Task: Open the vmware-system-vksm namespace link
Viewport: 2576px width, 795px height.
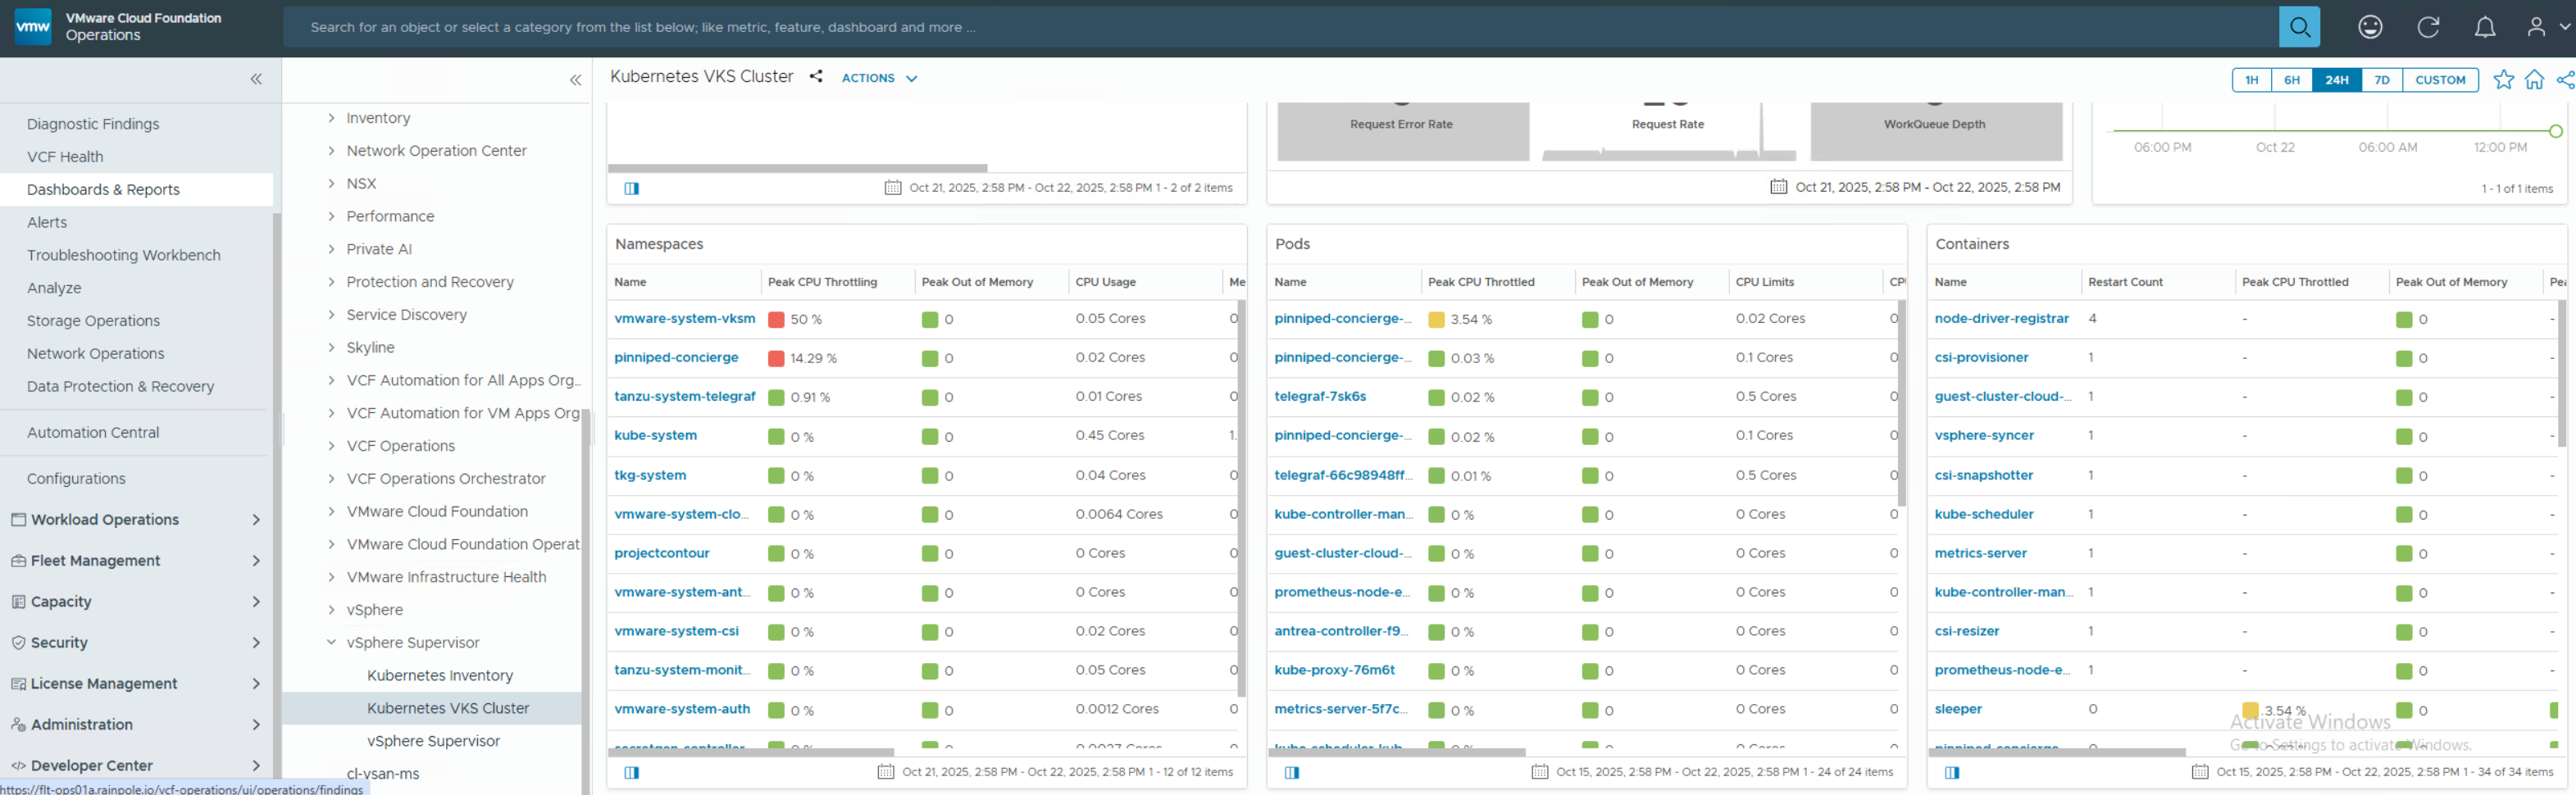Action: (684, 318)
